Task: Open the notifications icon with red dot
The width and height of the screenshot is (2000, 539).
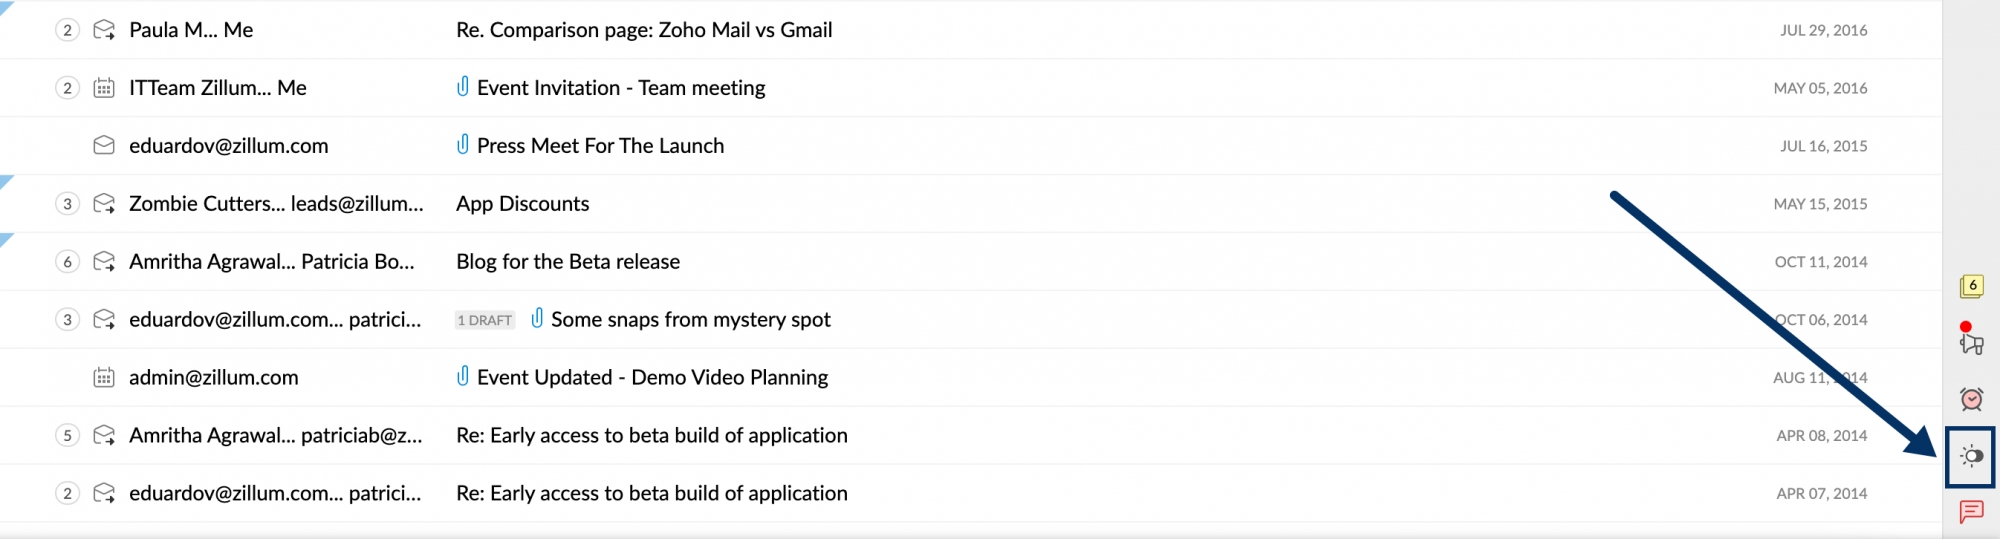Action: click(x=1971, y=342)
